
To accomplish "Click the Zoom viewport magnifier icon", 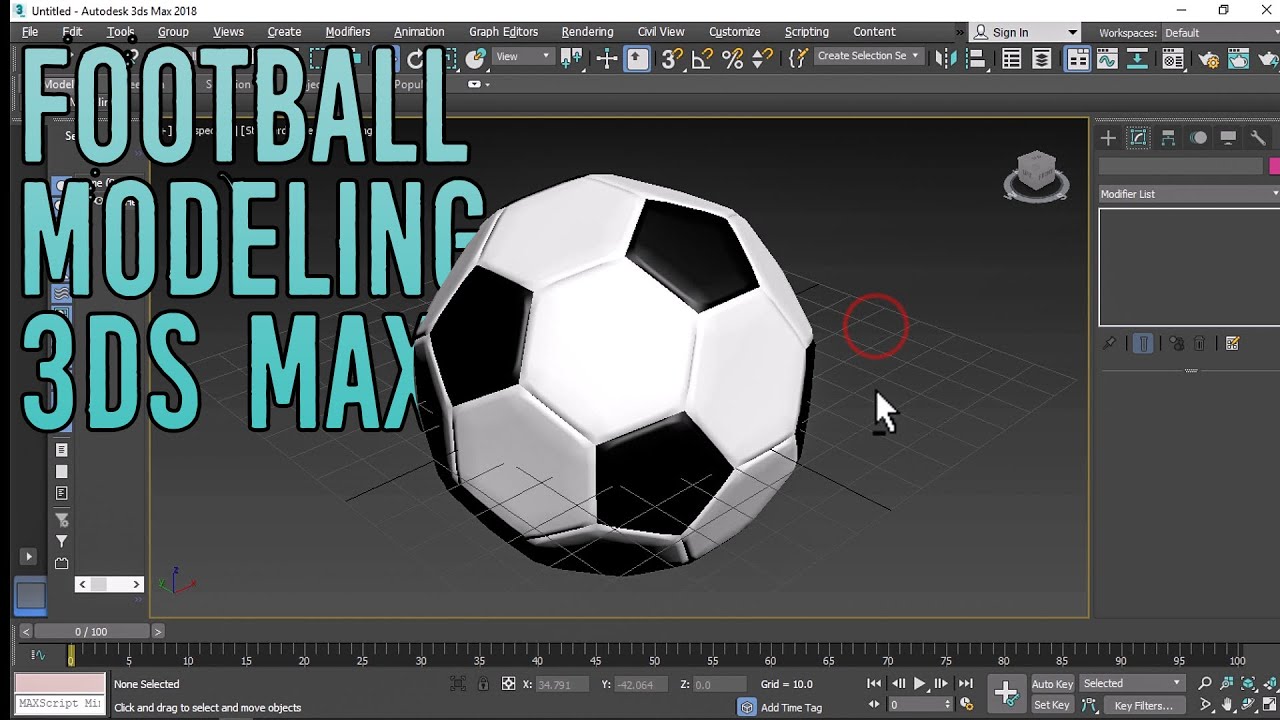I will (1205, 684).
